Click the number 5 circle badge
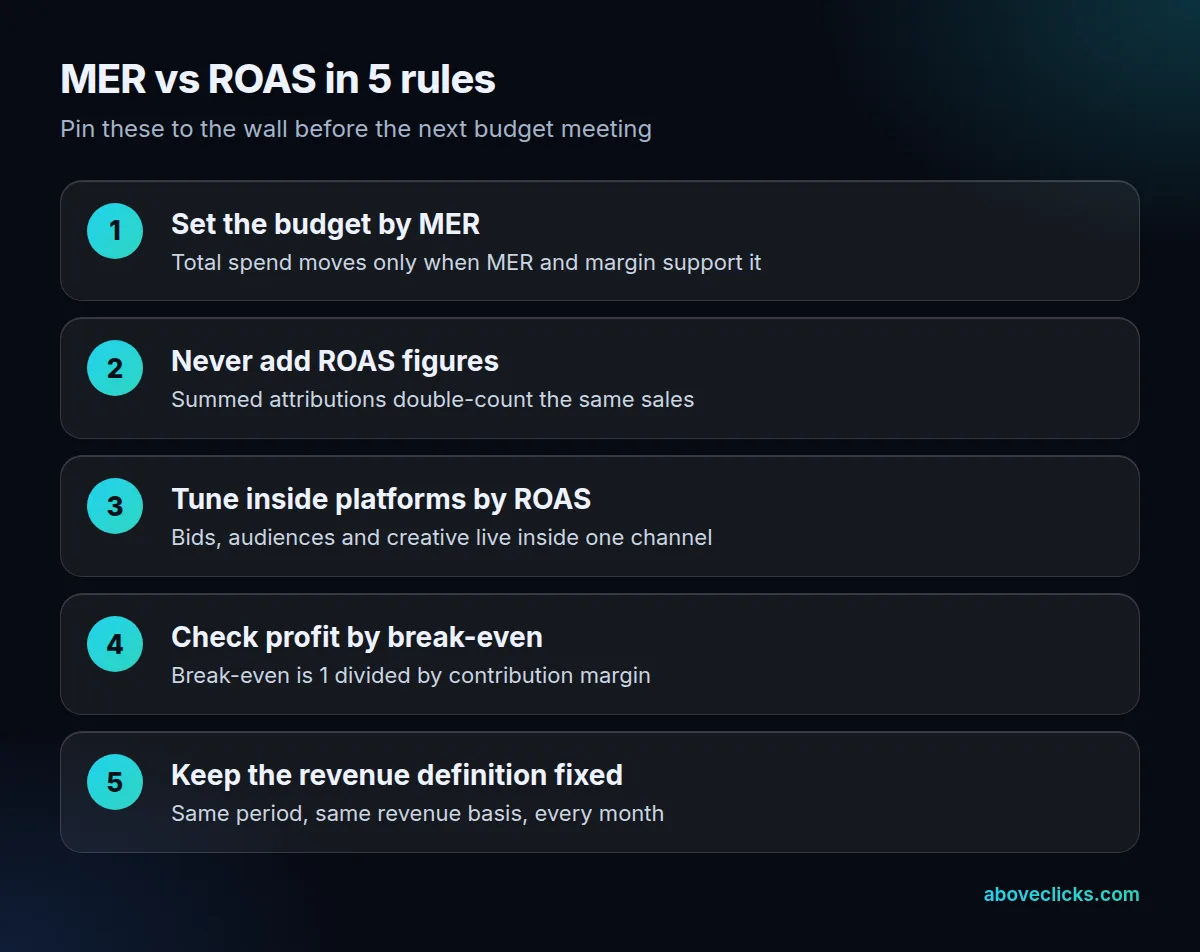 tap(115, 783)
